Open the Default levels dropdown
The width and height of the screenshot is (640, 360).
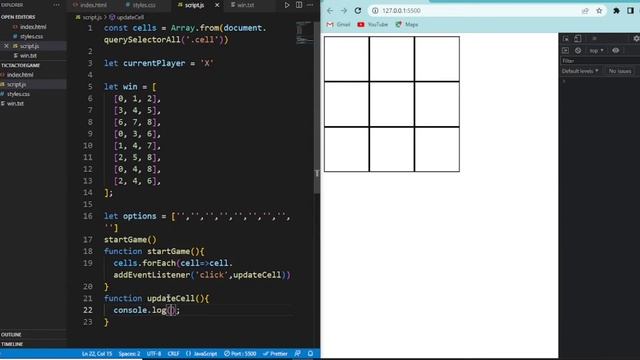580,71
